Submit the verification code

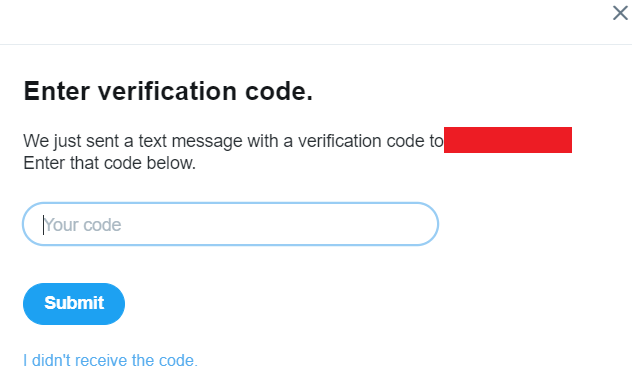[x=74, y=304]
